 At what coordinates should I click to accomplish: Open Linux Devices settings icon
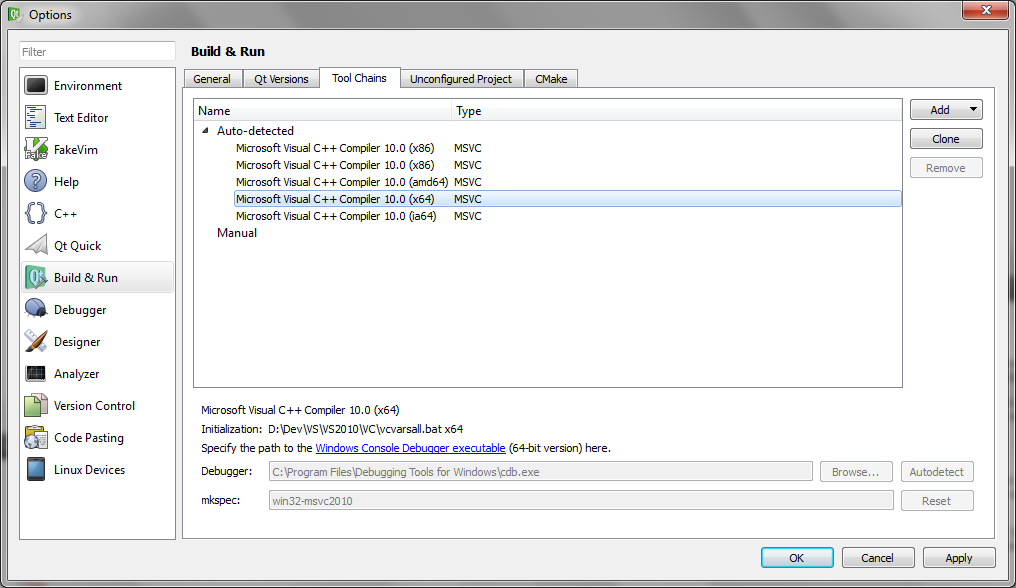(36, 470)
